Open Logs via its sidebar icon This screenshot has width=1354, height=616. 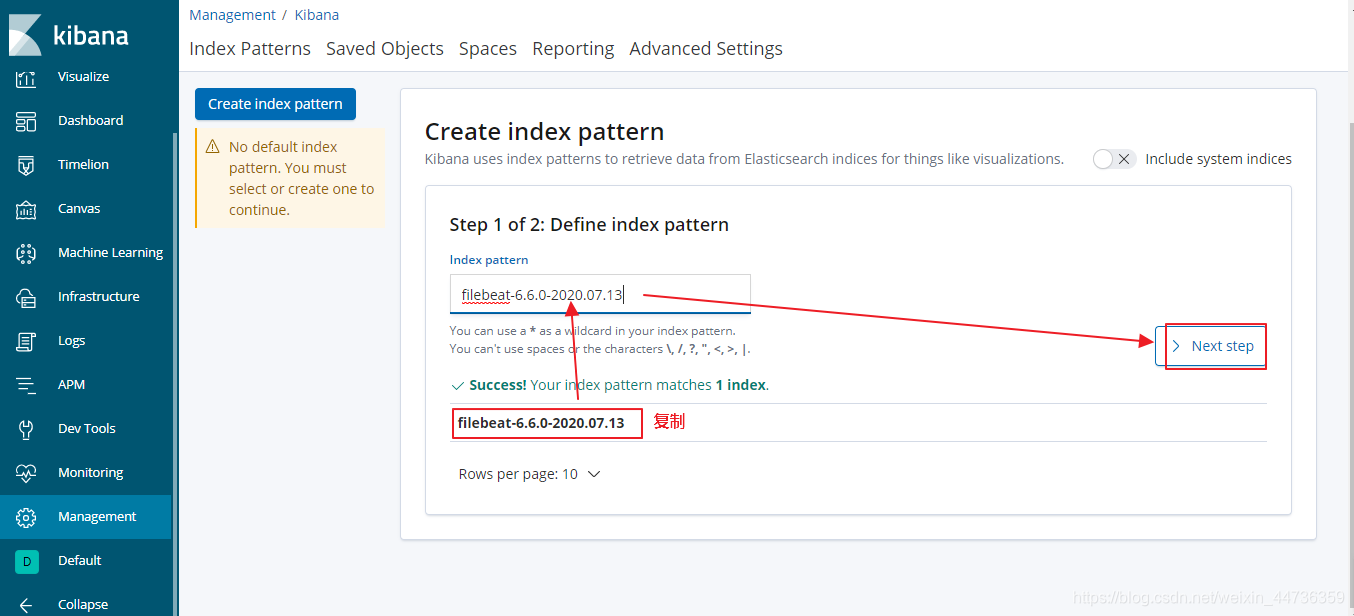[x=26, y=341]
